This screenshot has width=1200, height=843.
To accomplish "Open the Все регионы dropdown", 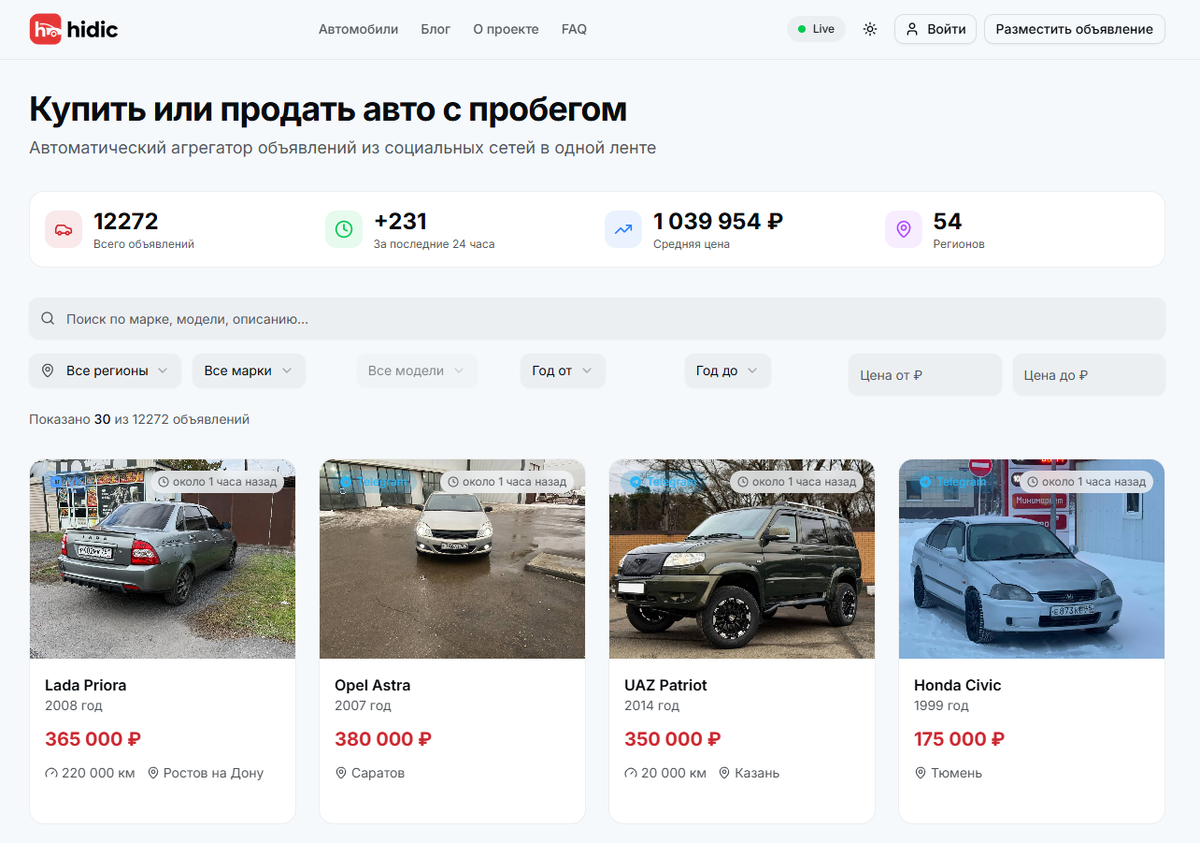I will [105, 371].
